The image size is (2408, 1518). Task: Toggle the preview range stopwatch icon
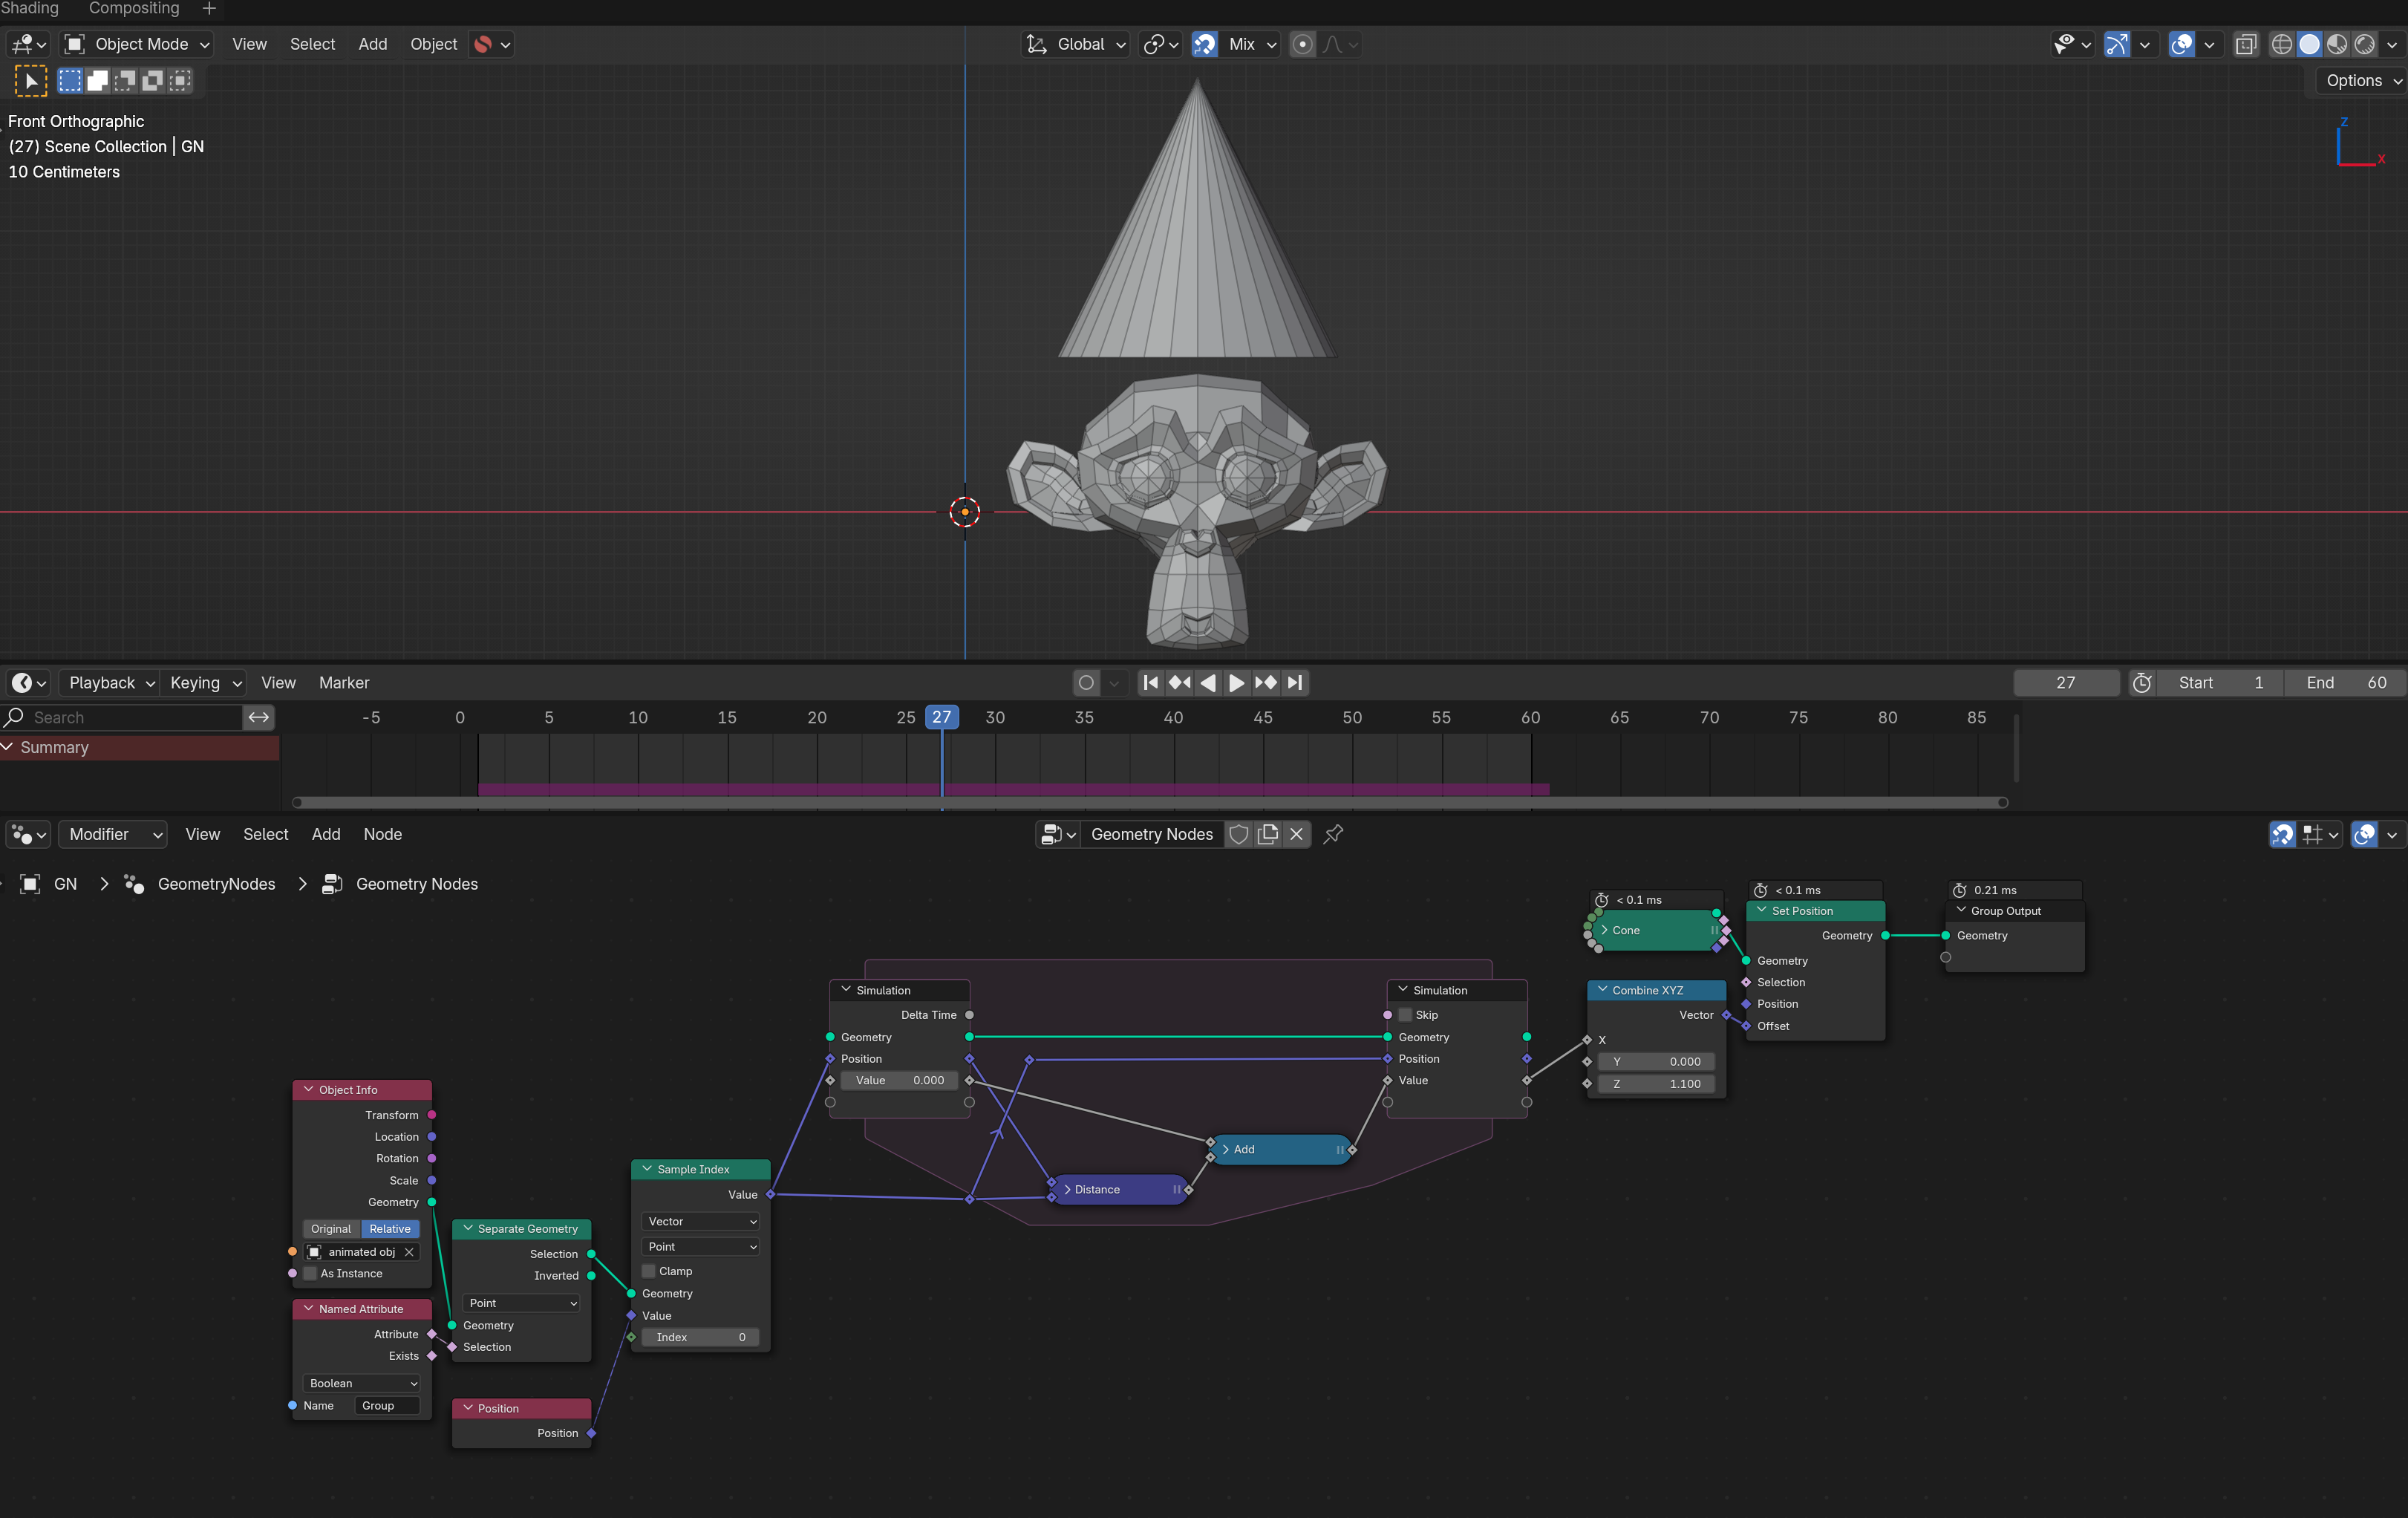click(x=2142, y=683)
